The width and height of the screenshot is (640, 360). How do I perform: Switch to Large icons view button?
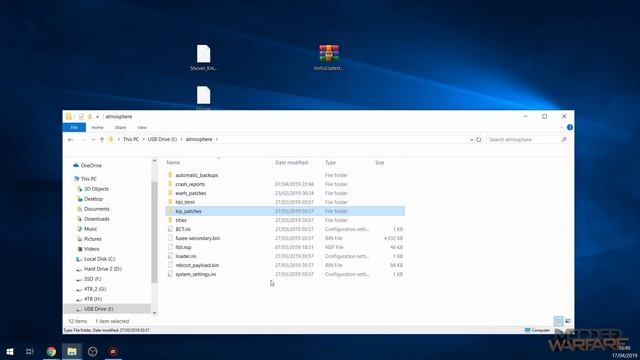(x=568, y=321)
